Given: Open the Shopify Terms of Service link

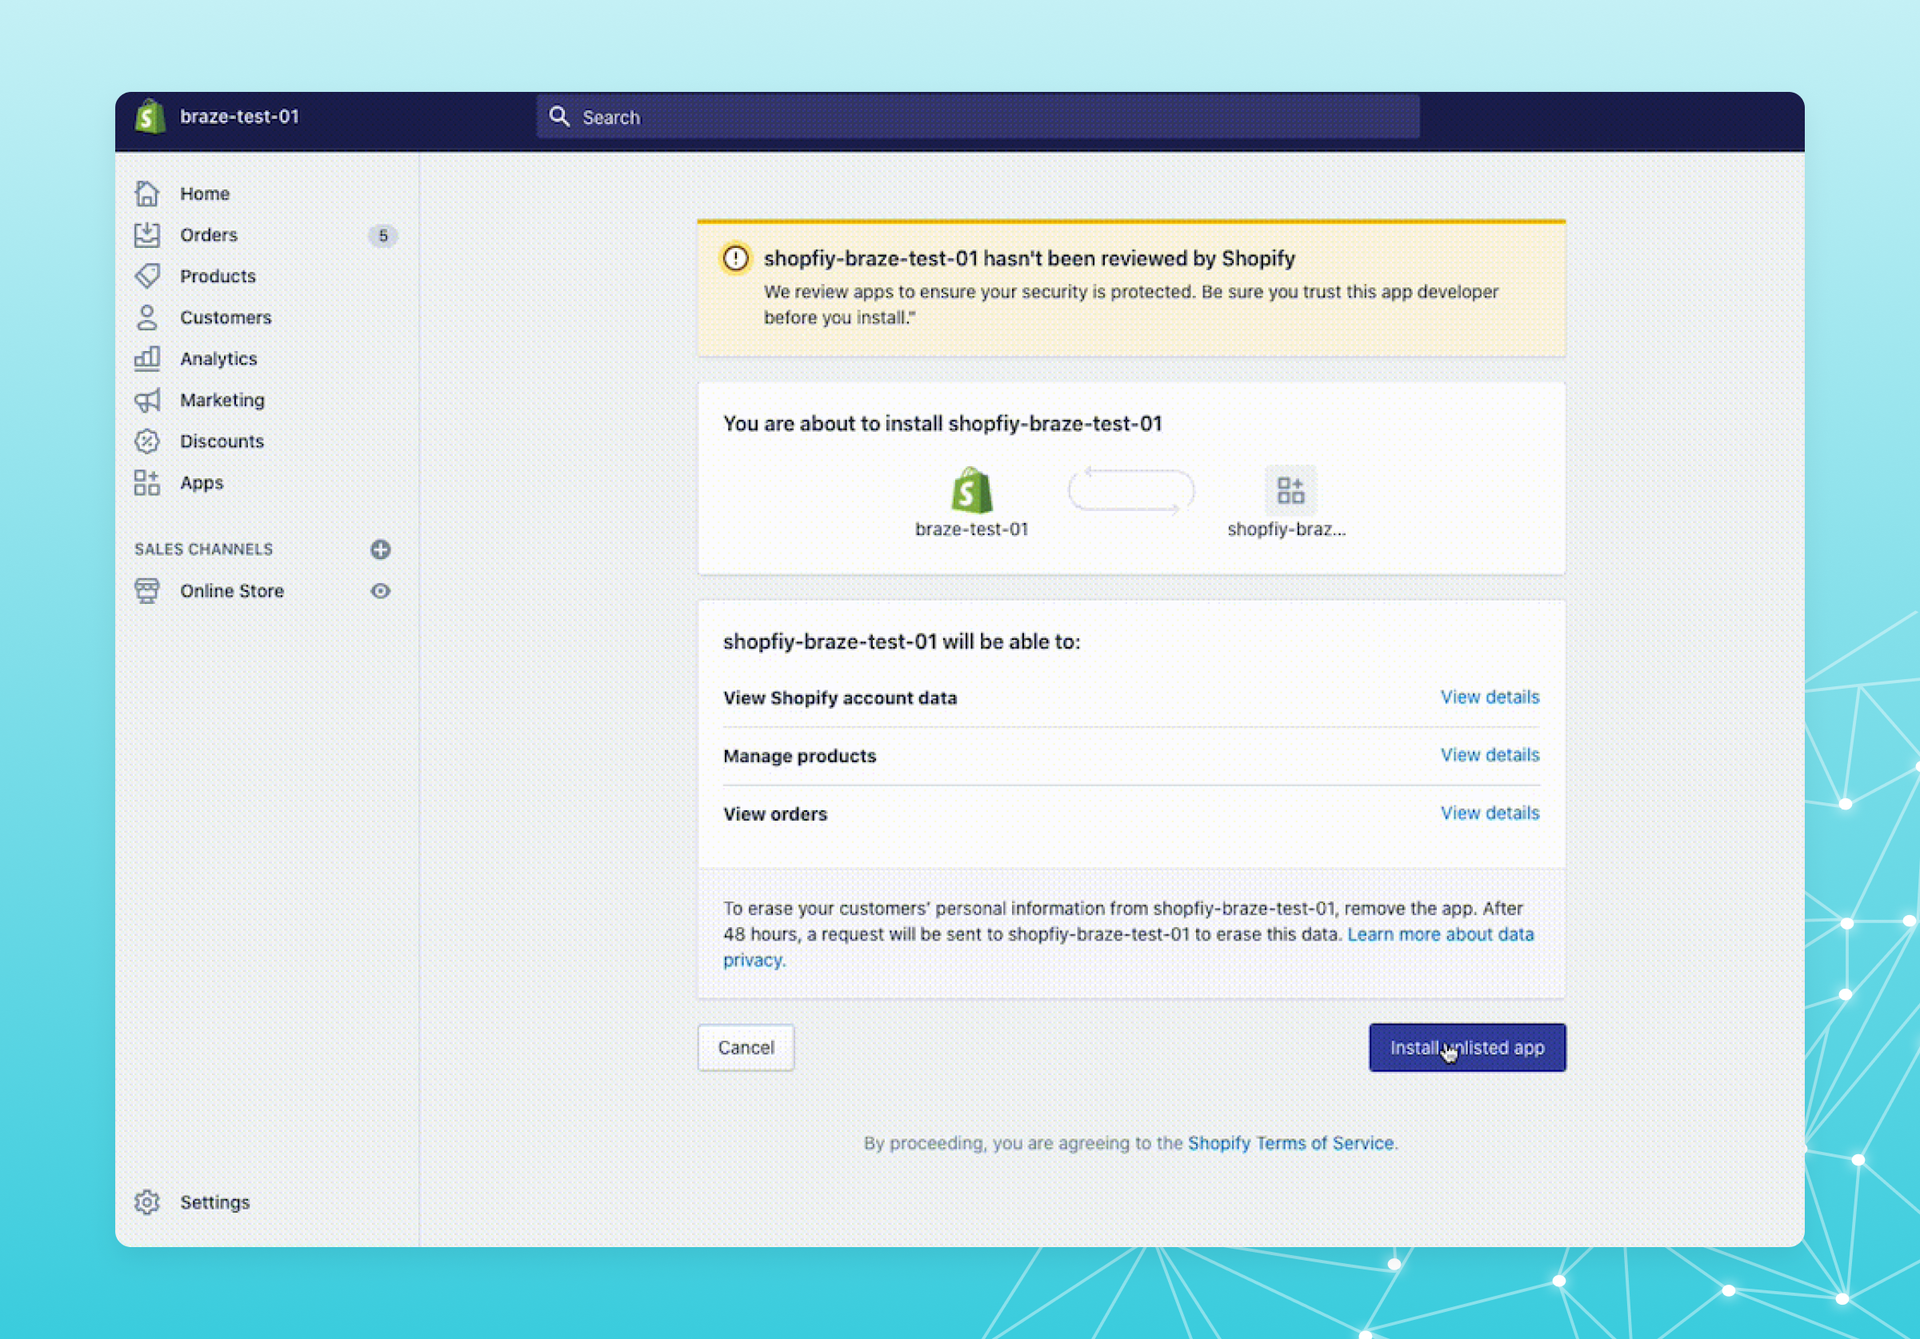Looking at the screenshot, I should pos(1290,1143).
